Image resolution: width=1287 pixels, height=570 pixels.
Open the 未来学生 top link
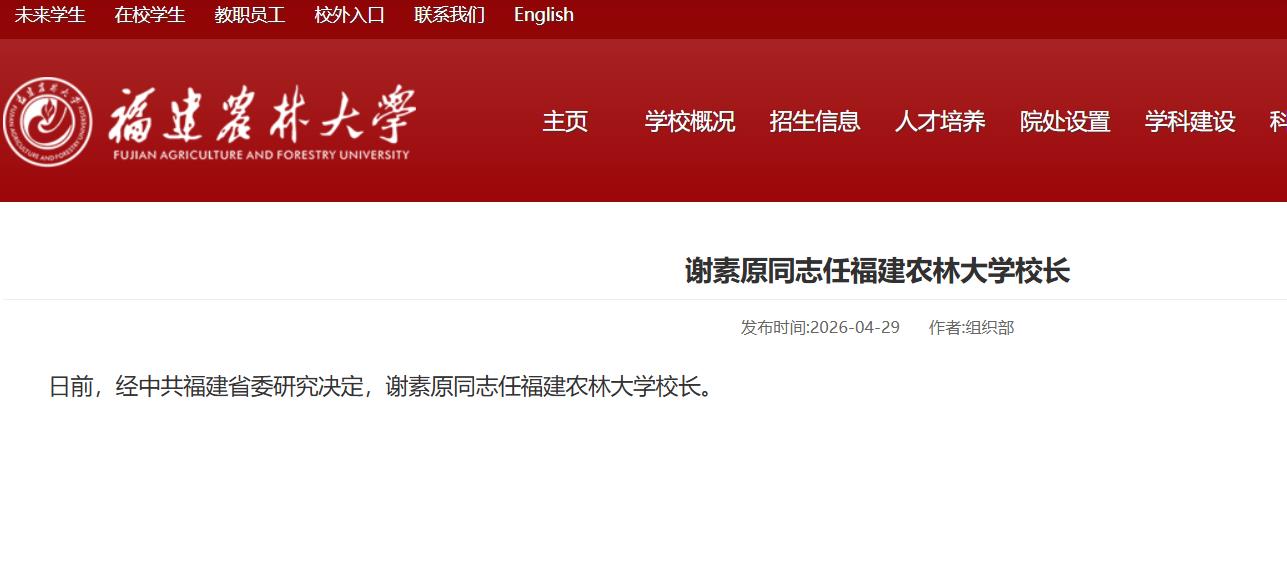tap(50, 15)
